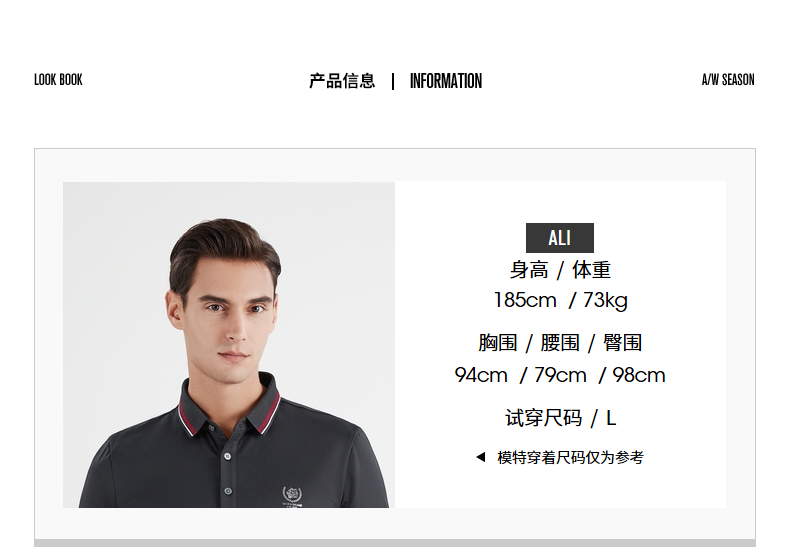790x553 pixels.
Task: Click the A/W SEASON label
Action: point(728,80)
